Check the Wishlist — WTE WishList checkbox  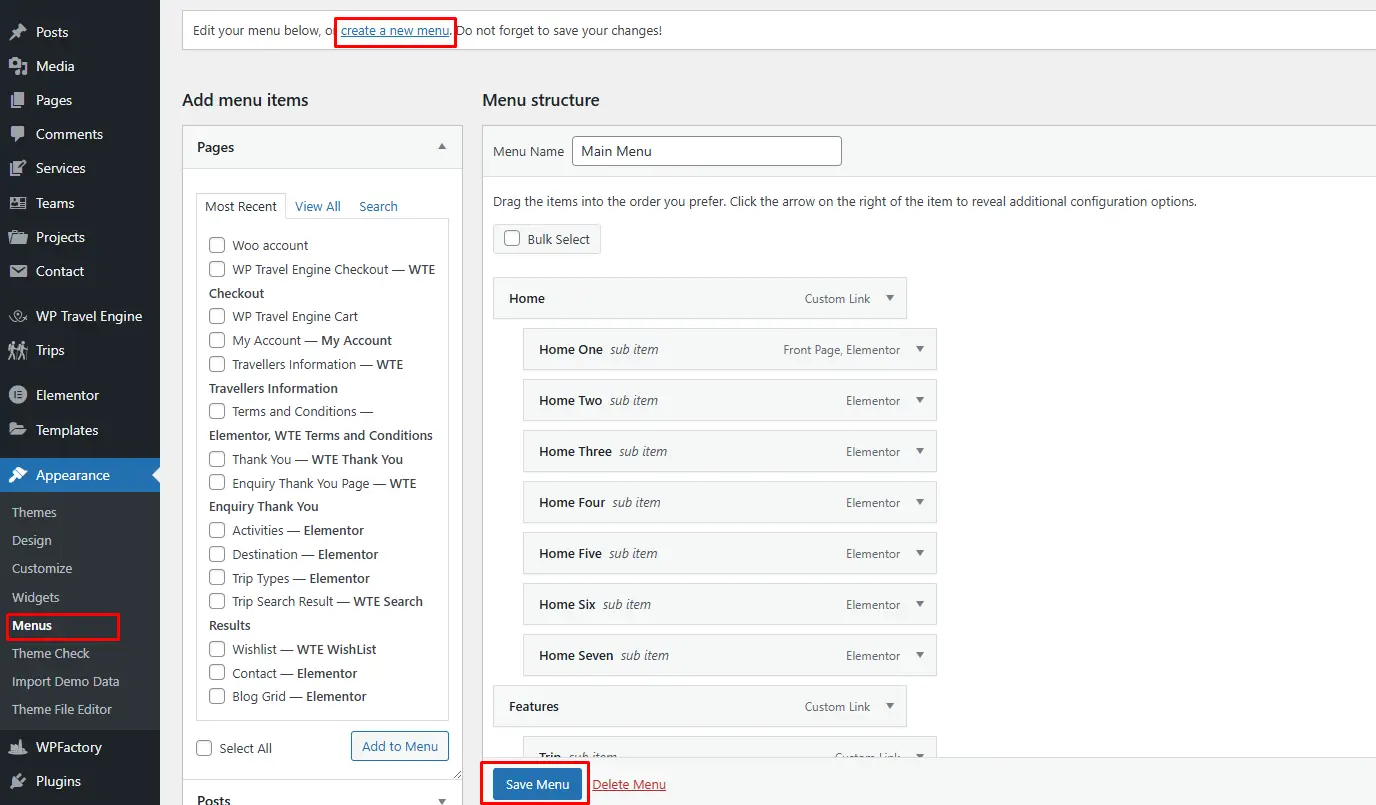[x=217, y=649]
